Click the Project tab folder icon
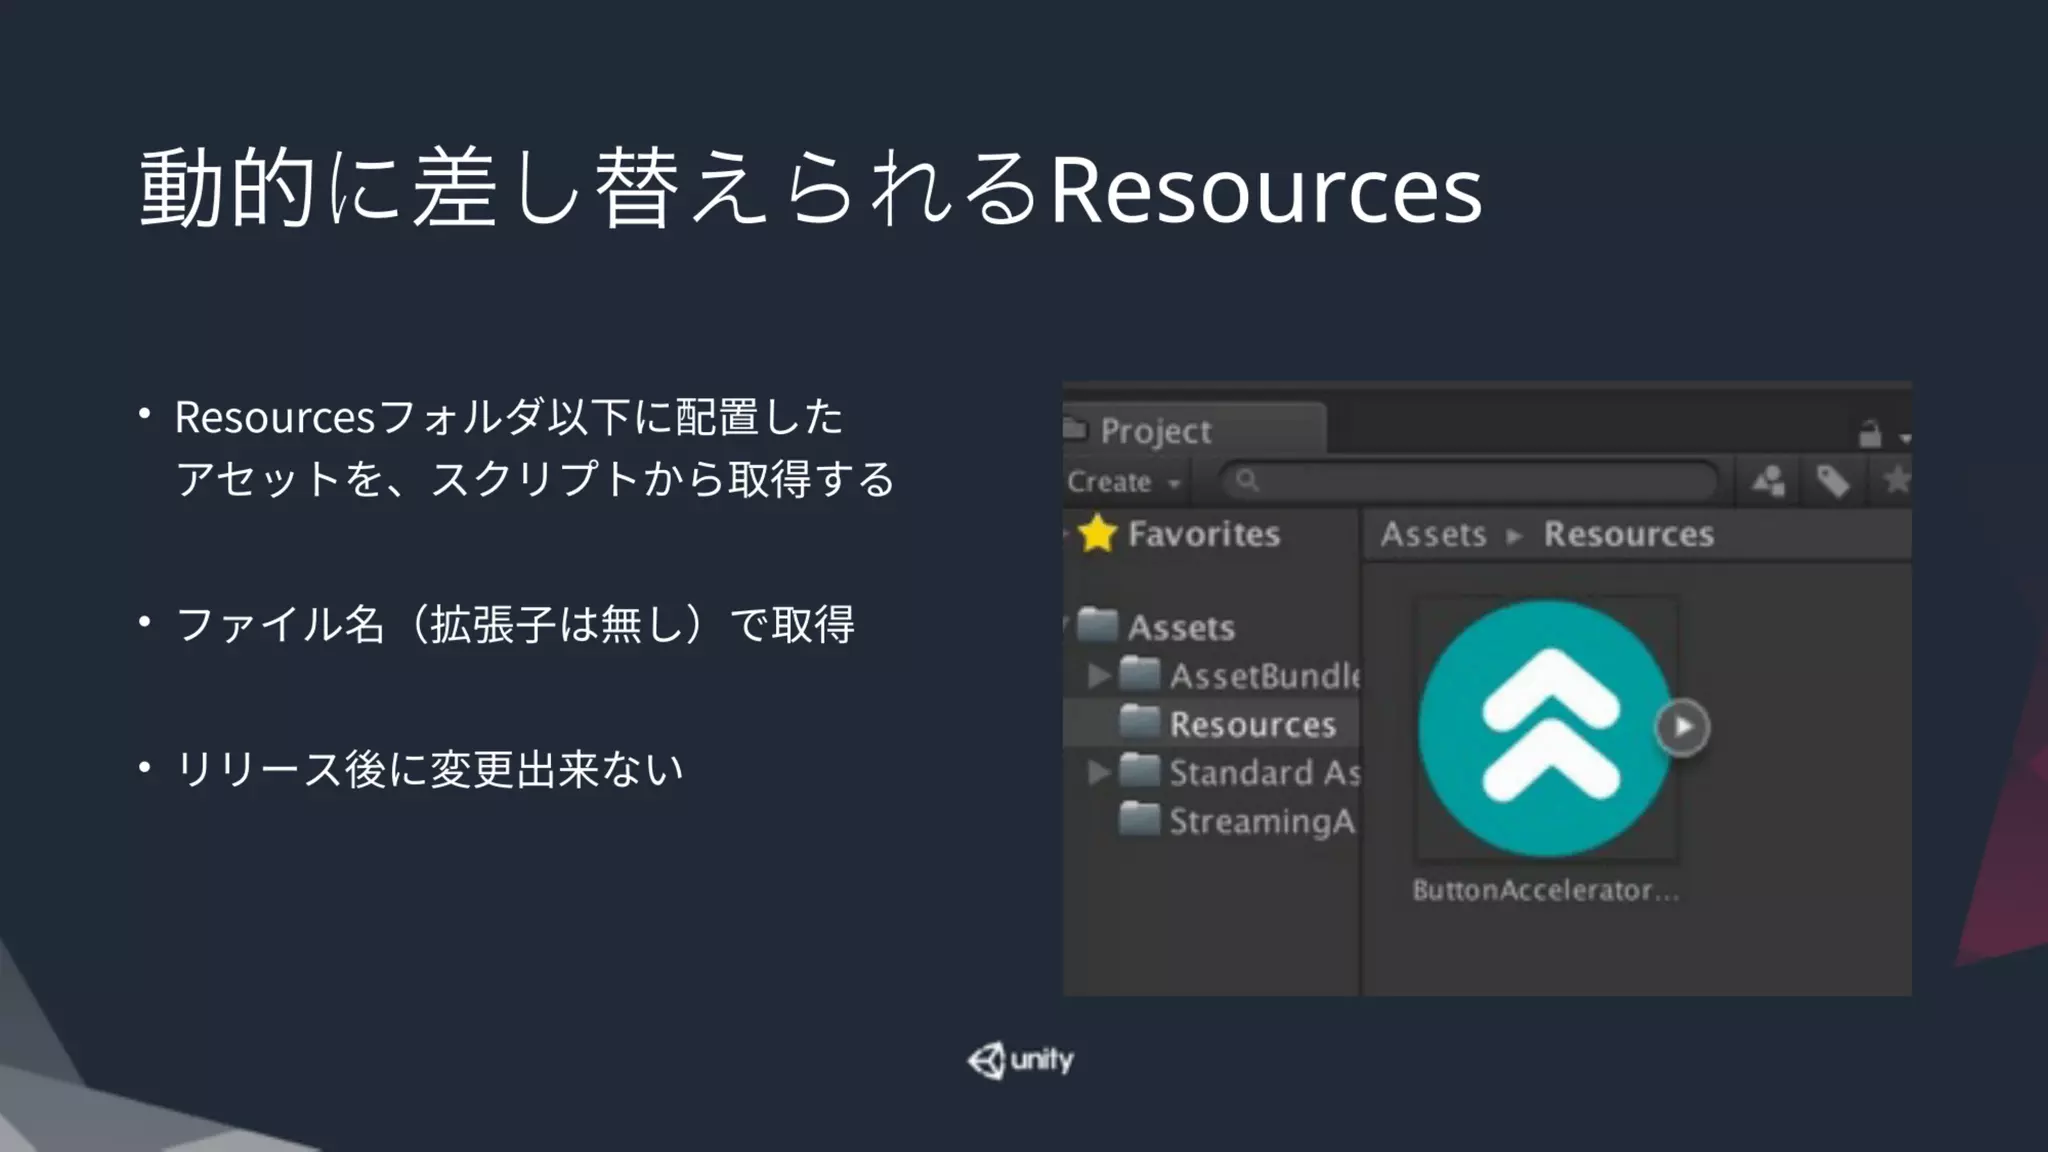Image resolution: width=2048 pixels, height=1152 pixels. pyautogui.click(x=1075, y=429)
